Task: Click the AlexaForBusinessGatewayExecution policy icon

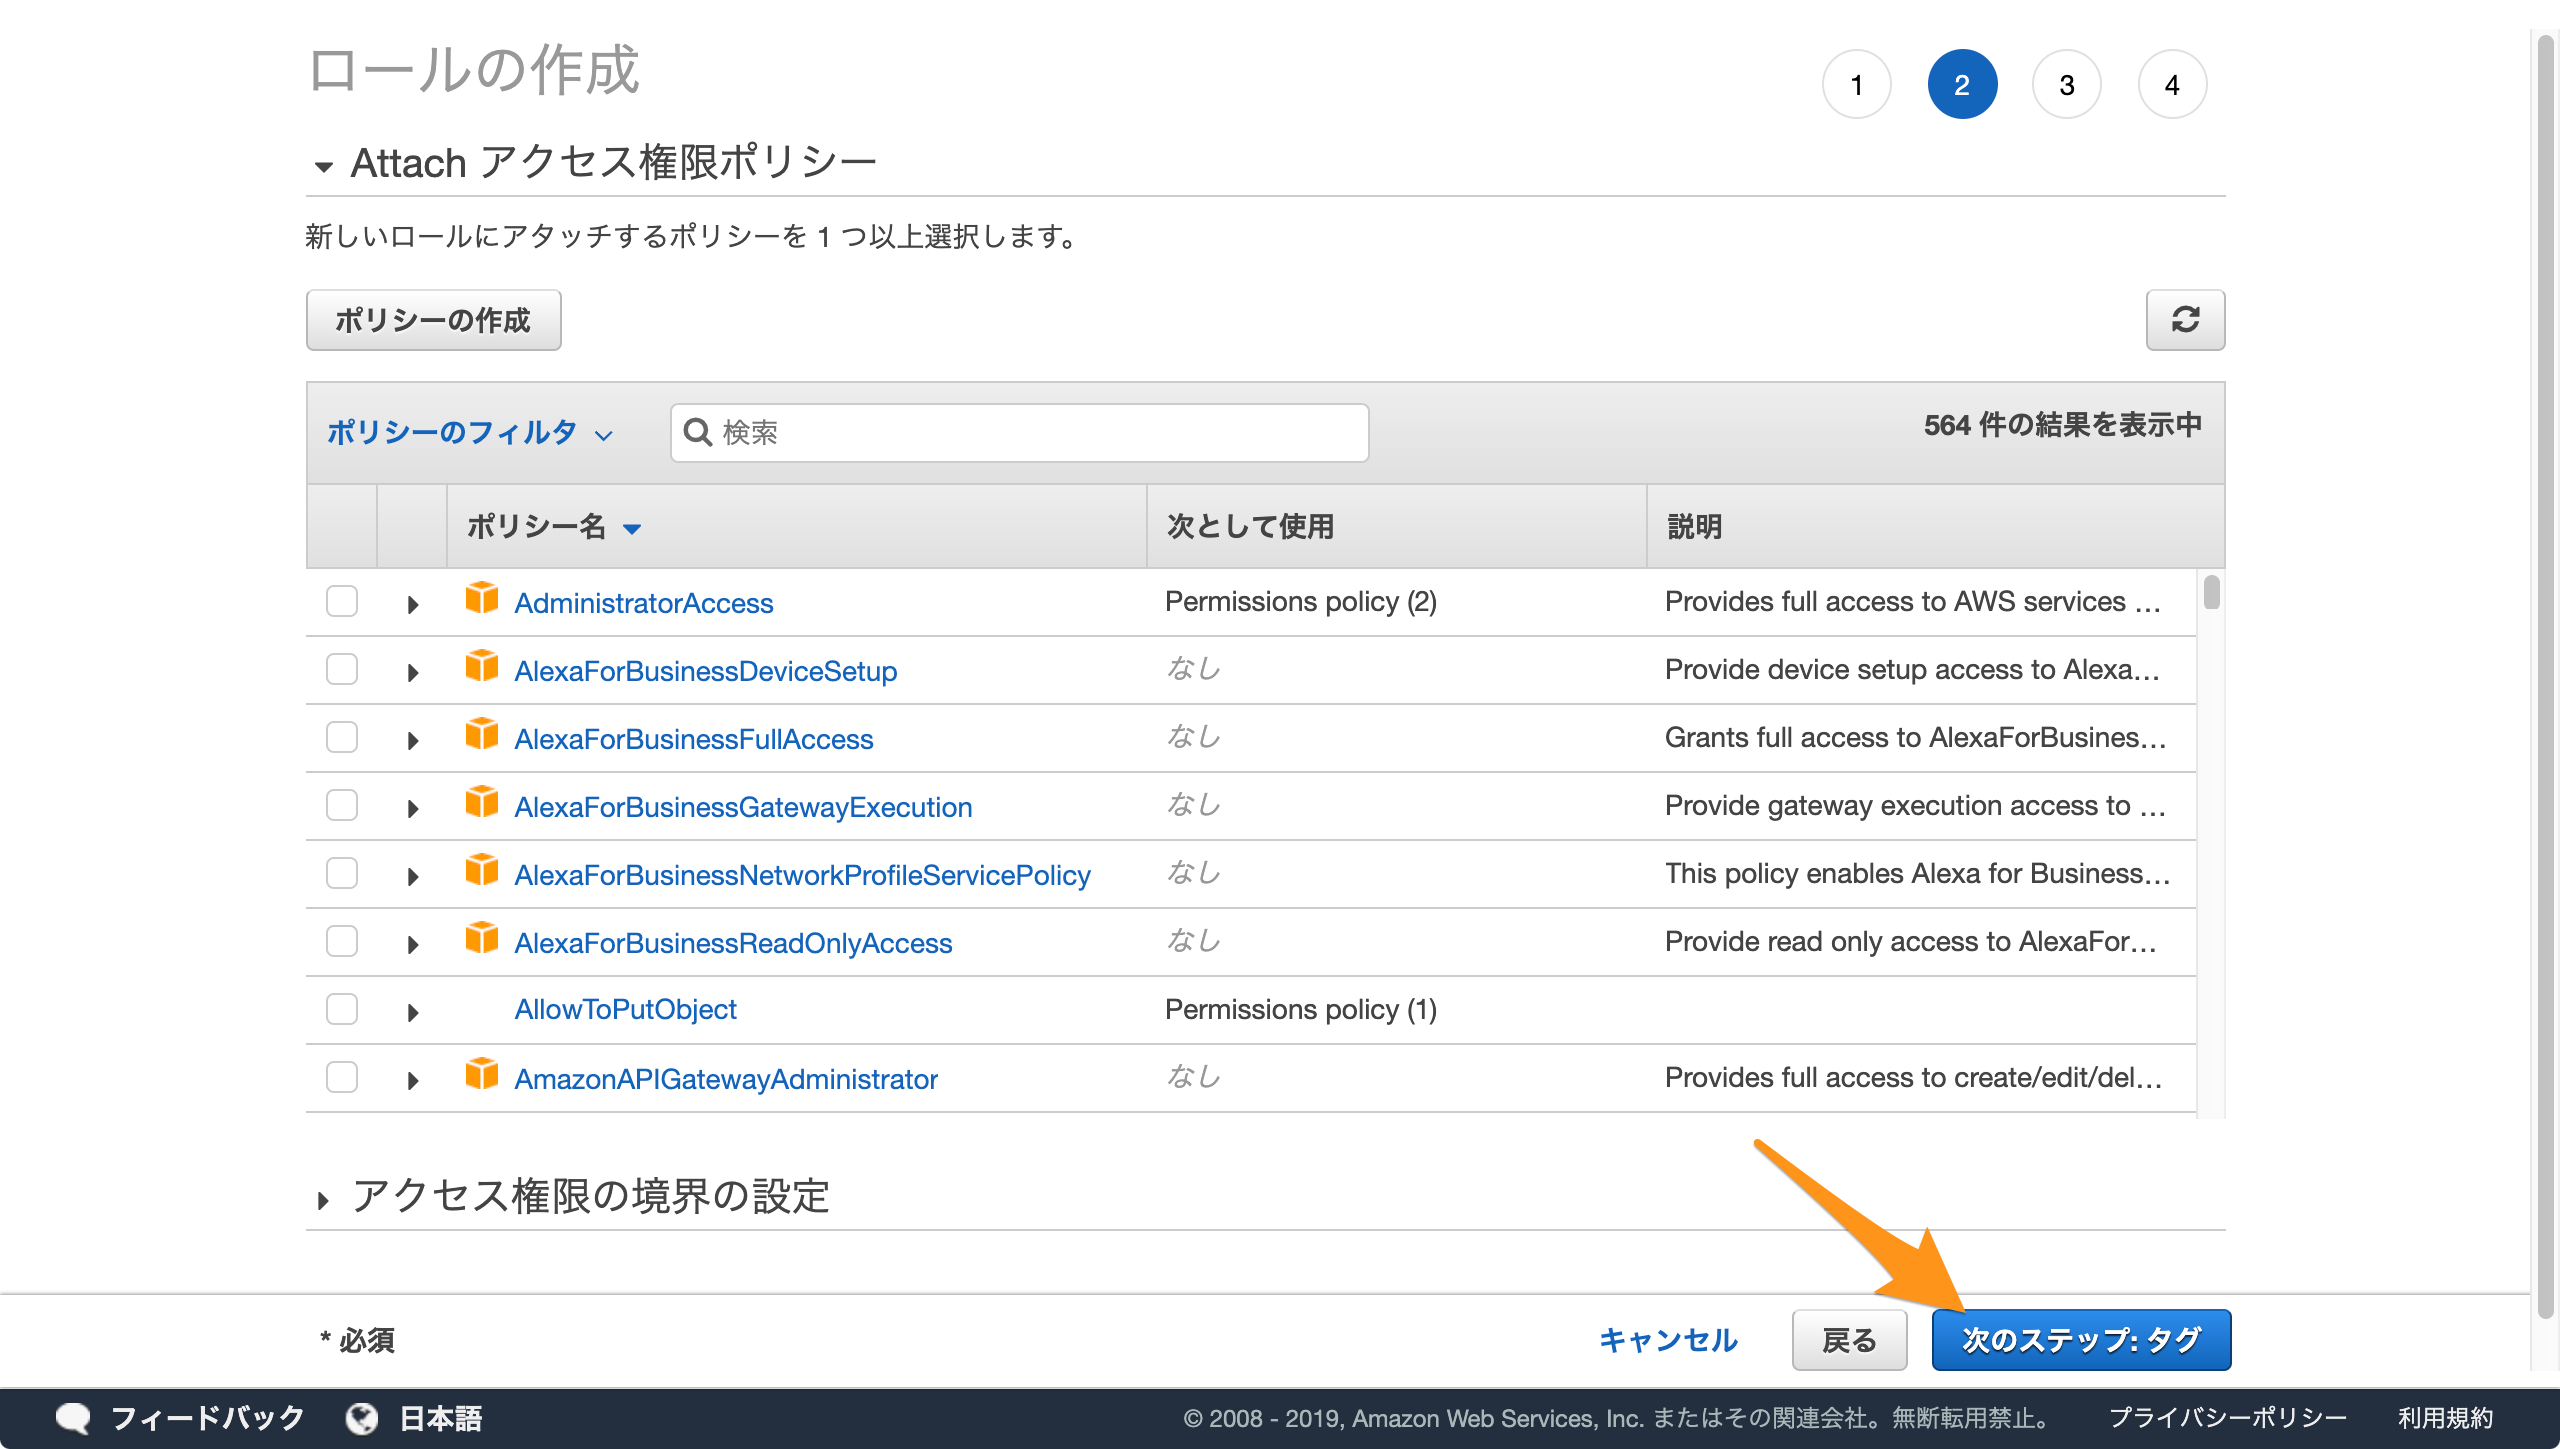Action: [482, 803]
